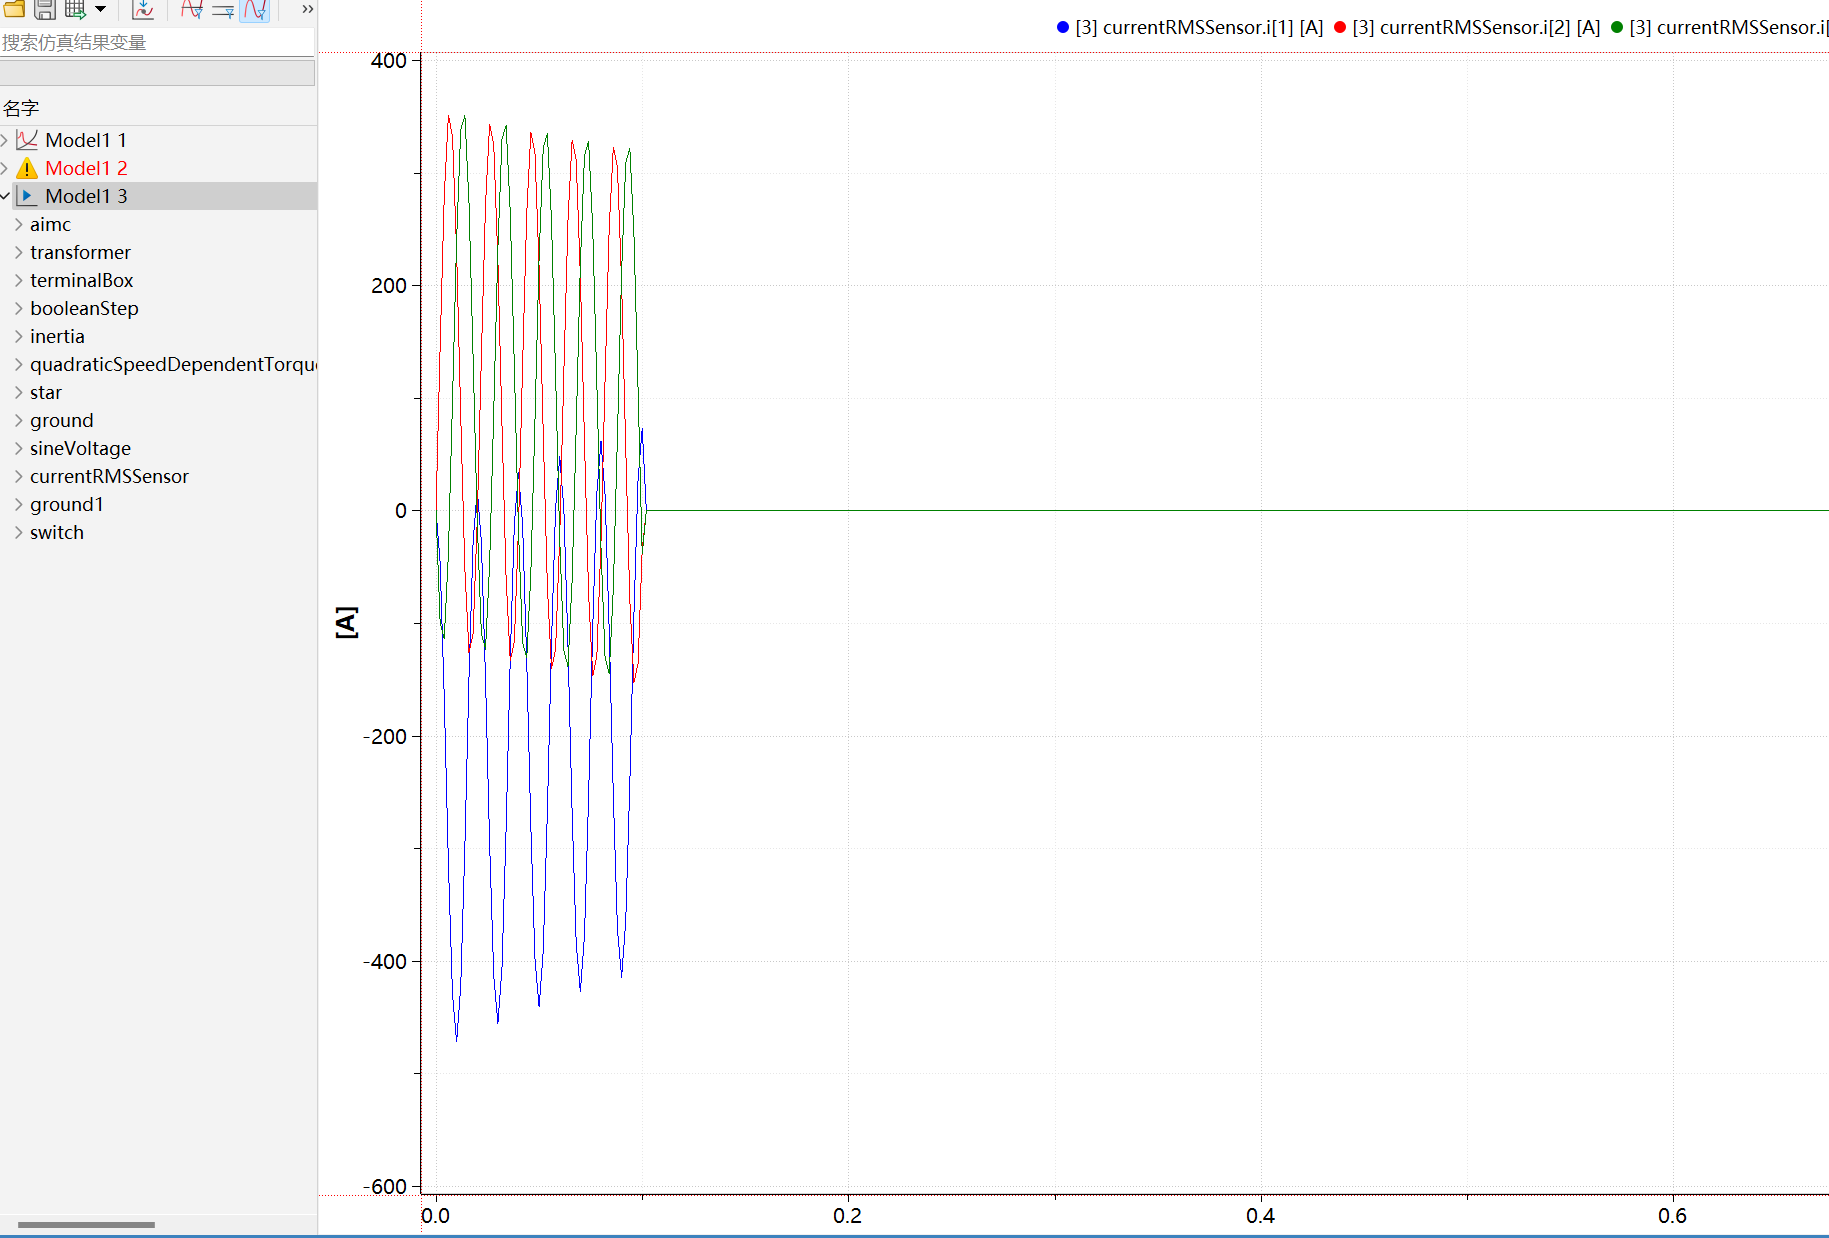Screen dimensions: 1829x1238
Task: Expand the Model1 1 result node
Action: tap(5, 140)
